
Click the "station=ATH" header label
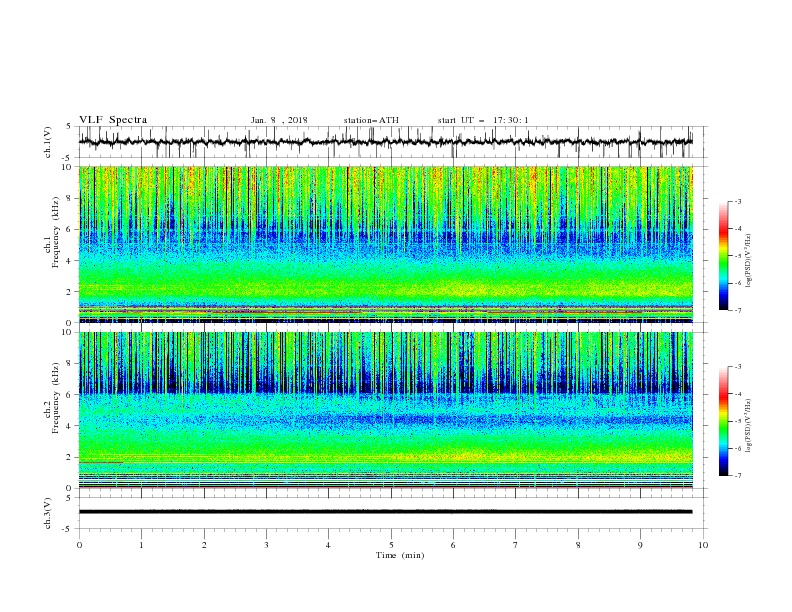tap(371, 120)
